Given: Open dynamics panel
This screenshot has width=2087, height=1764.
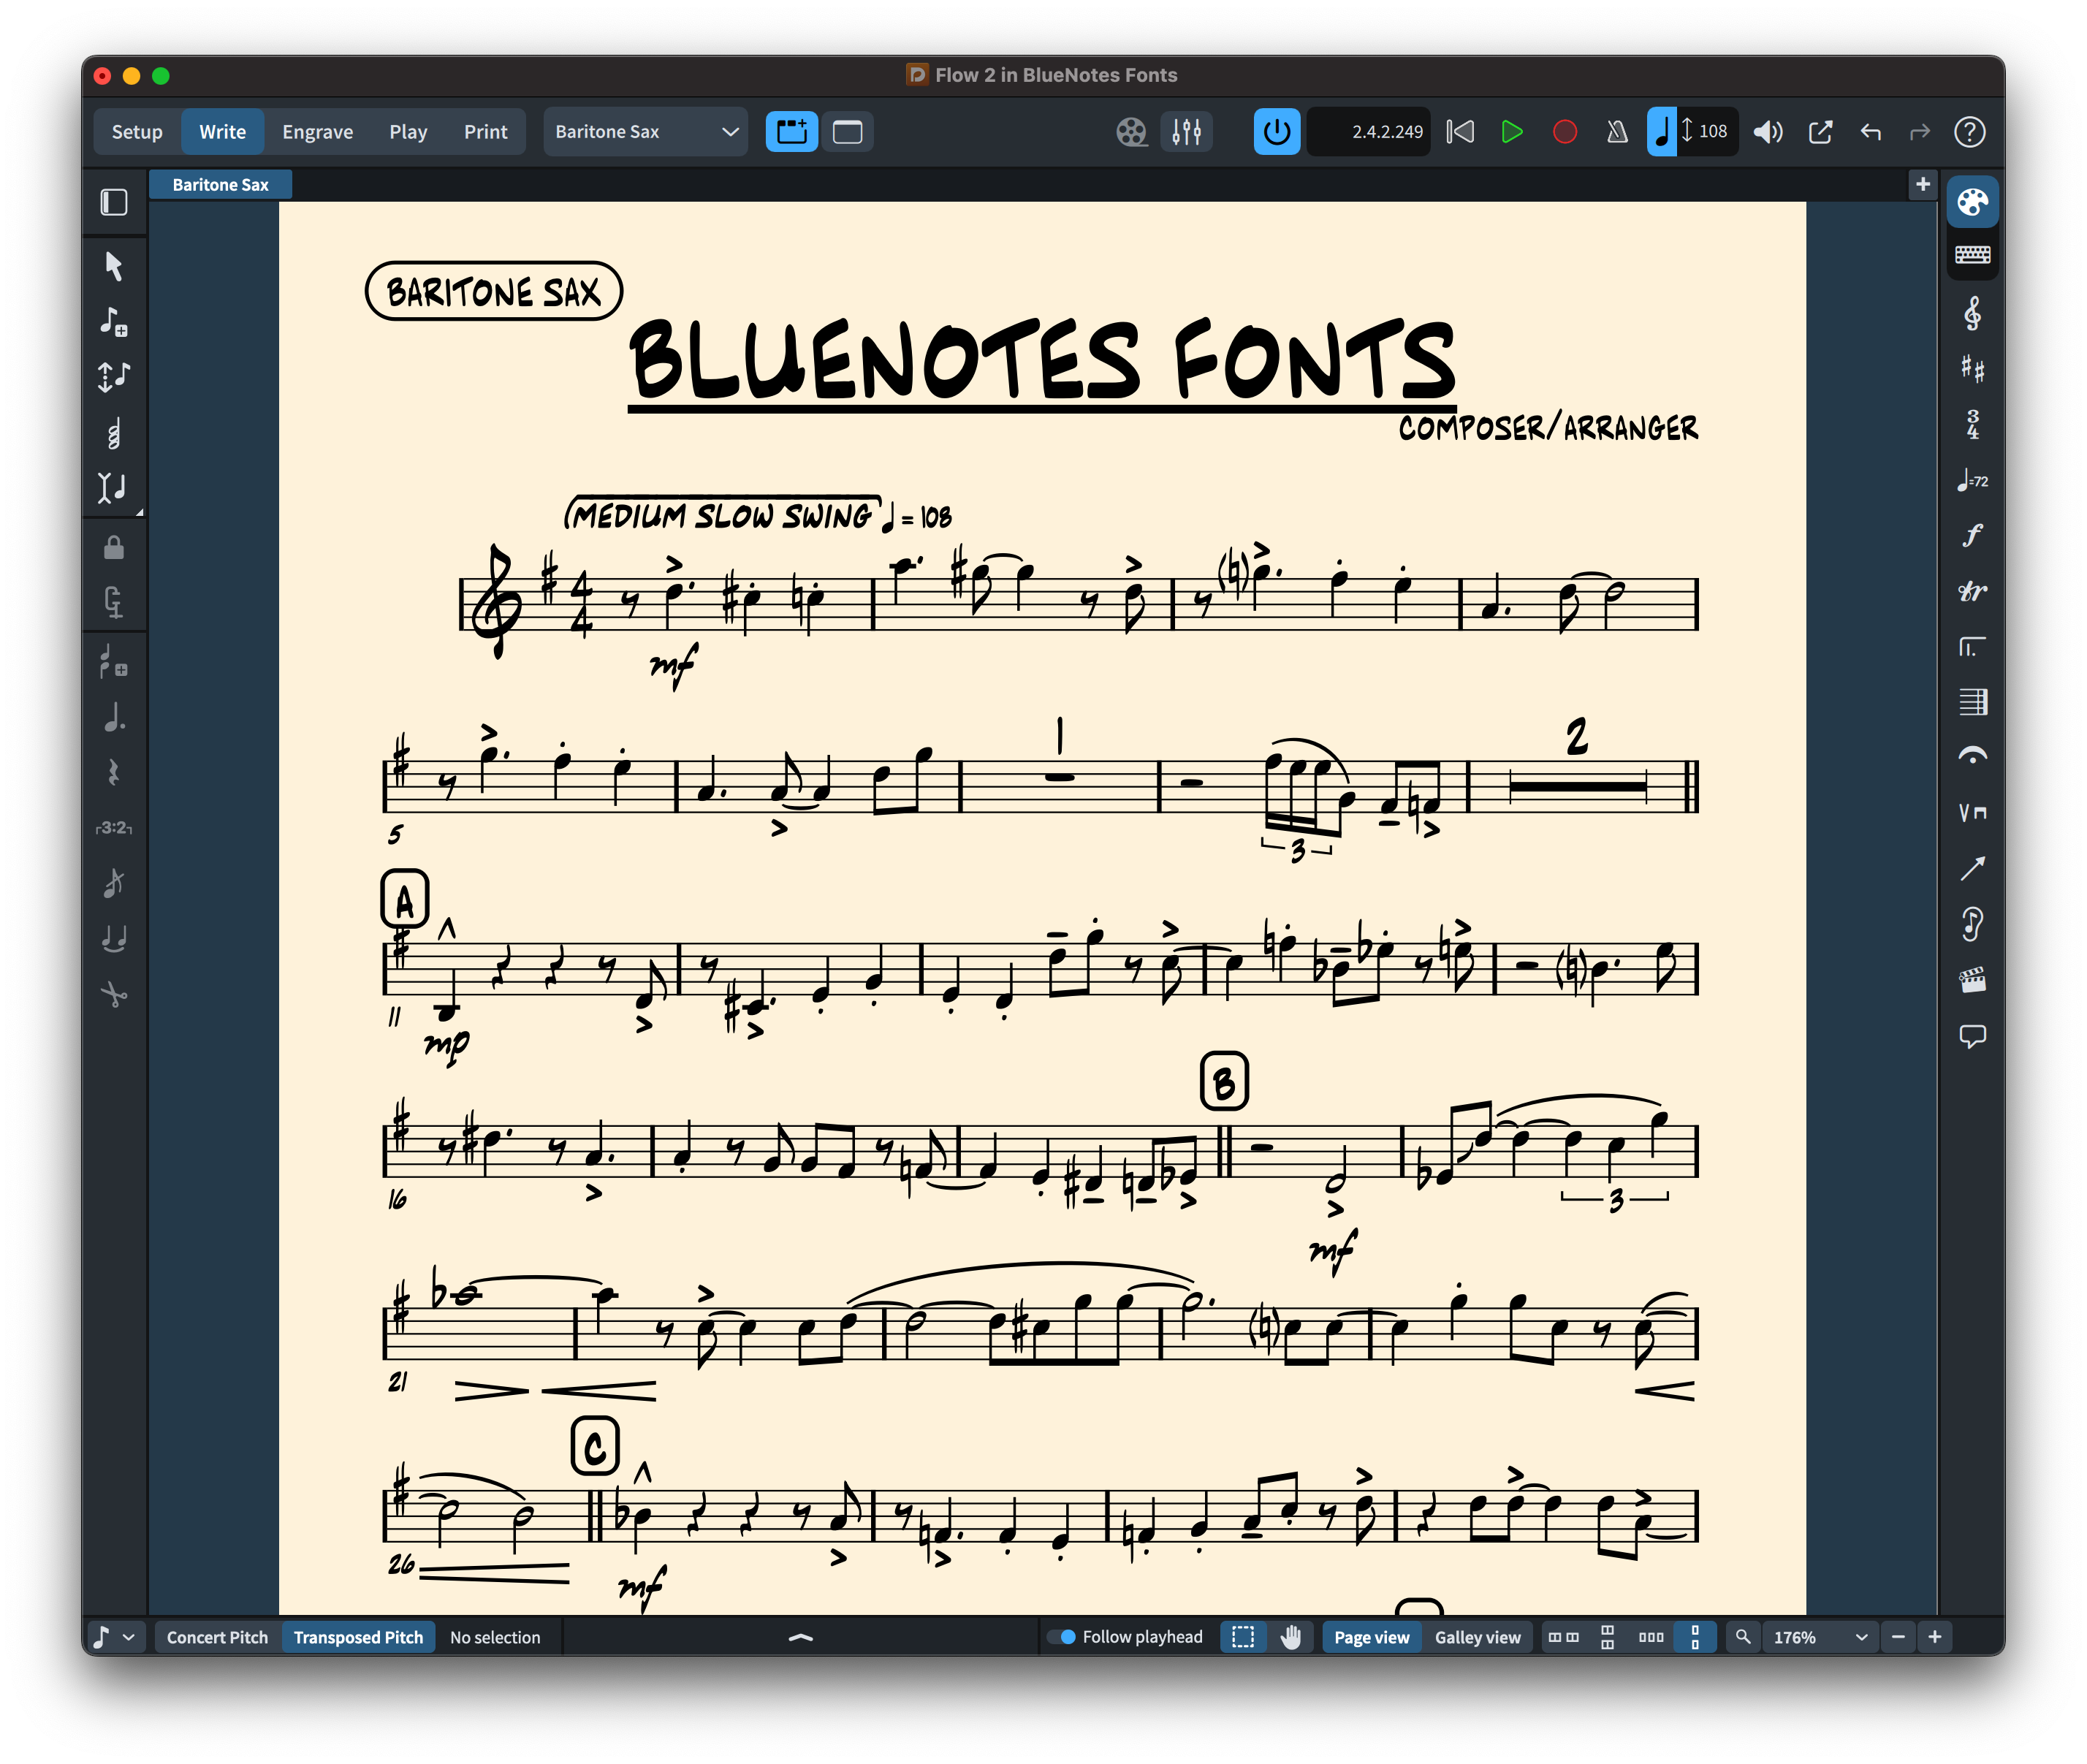Looking at the screenshot, I should [1972, 536].
